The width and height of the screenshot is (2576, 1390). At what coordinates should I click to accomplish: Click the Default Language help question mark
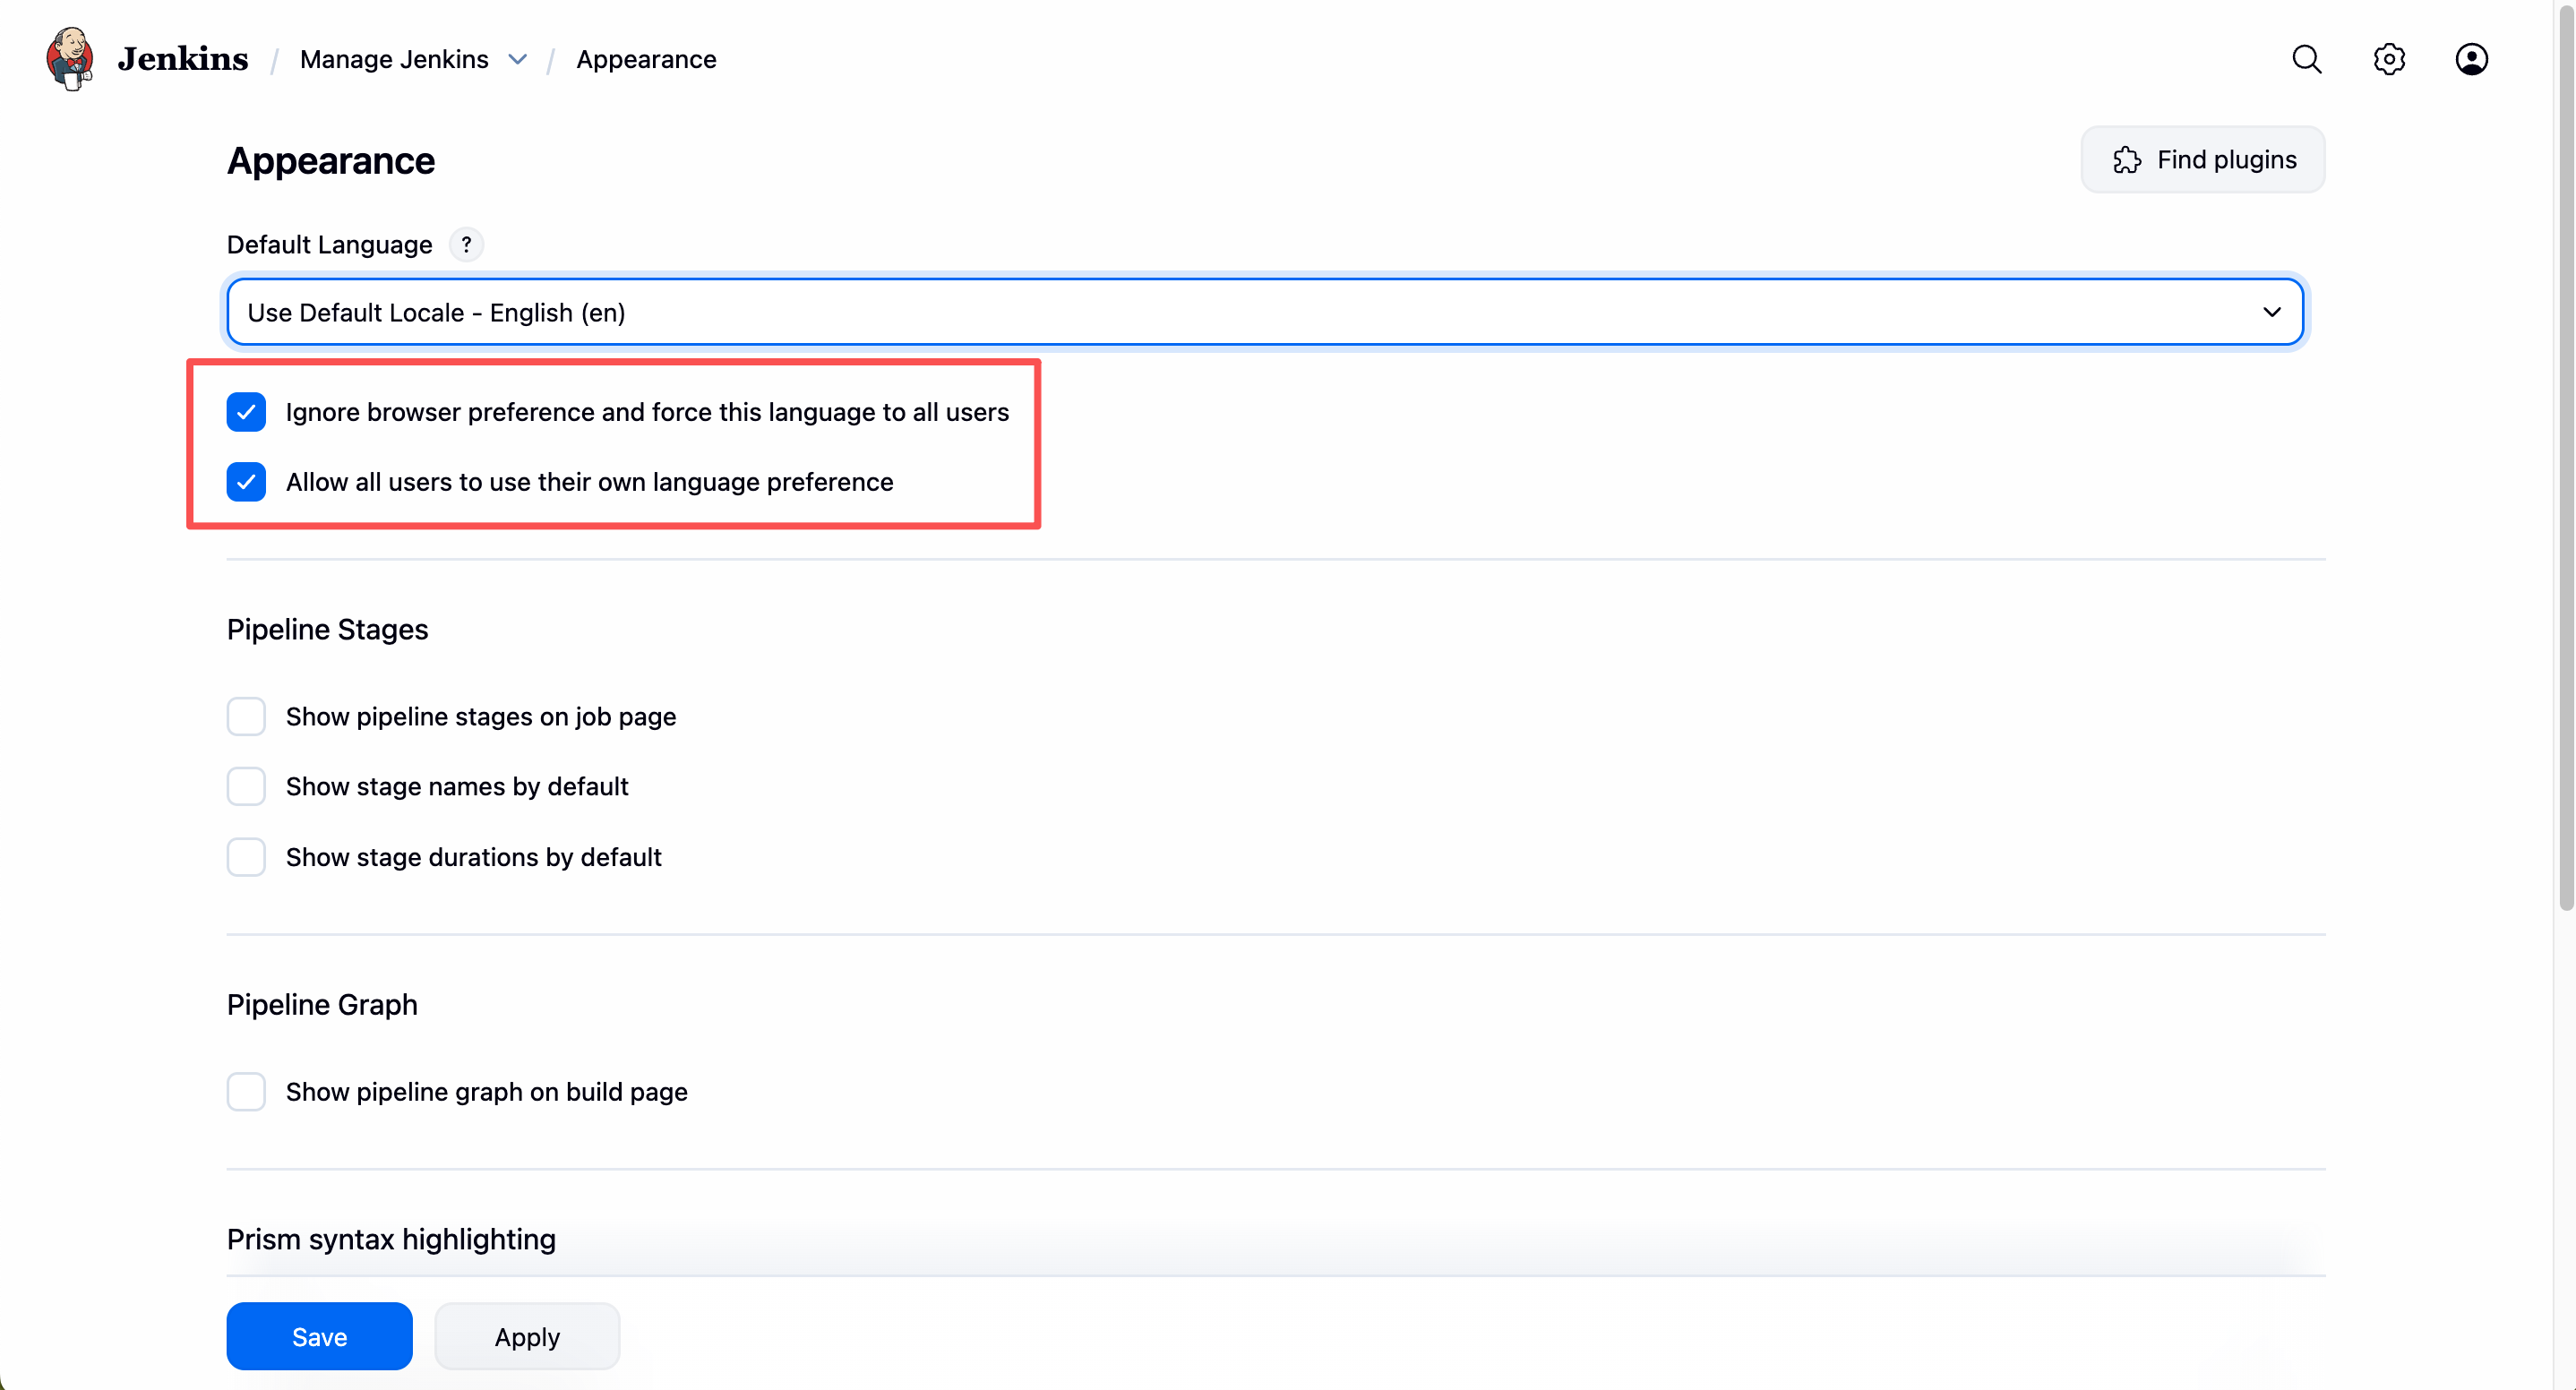point(466,245)
